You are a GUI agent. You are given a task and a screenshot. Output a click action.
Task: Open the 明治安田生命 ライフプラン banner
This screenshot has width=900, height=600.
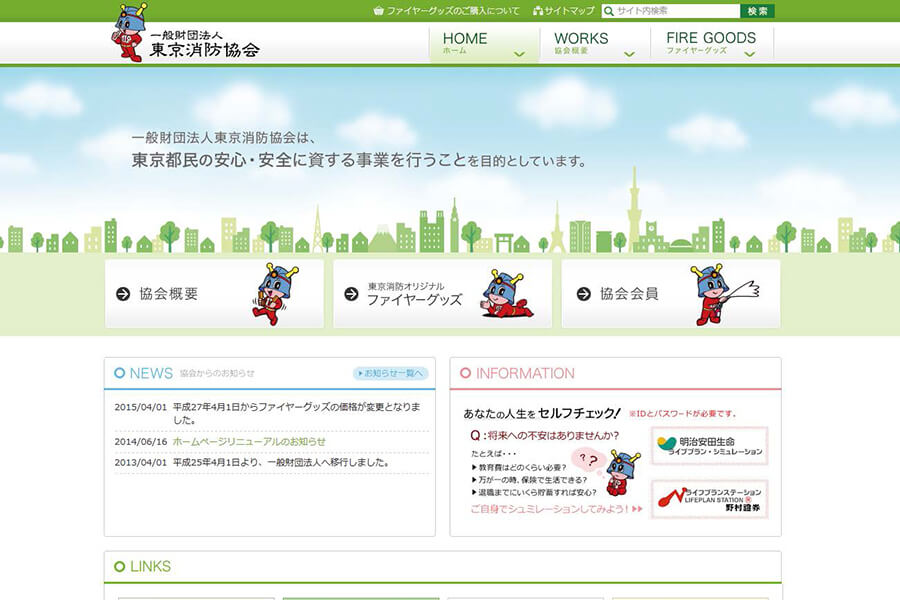[710, 446]
